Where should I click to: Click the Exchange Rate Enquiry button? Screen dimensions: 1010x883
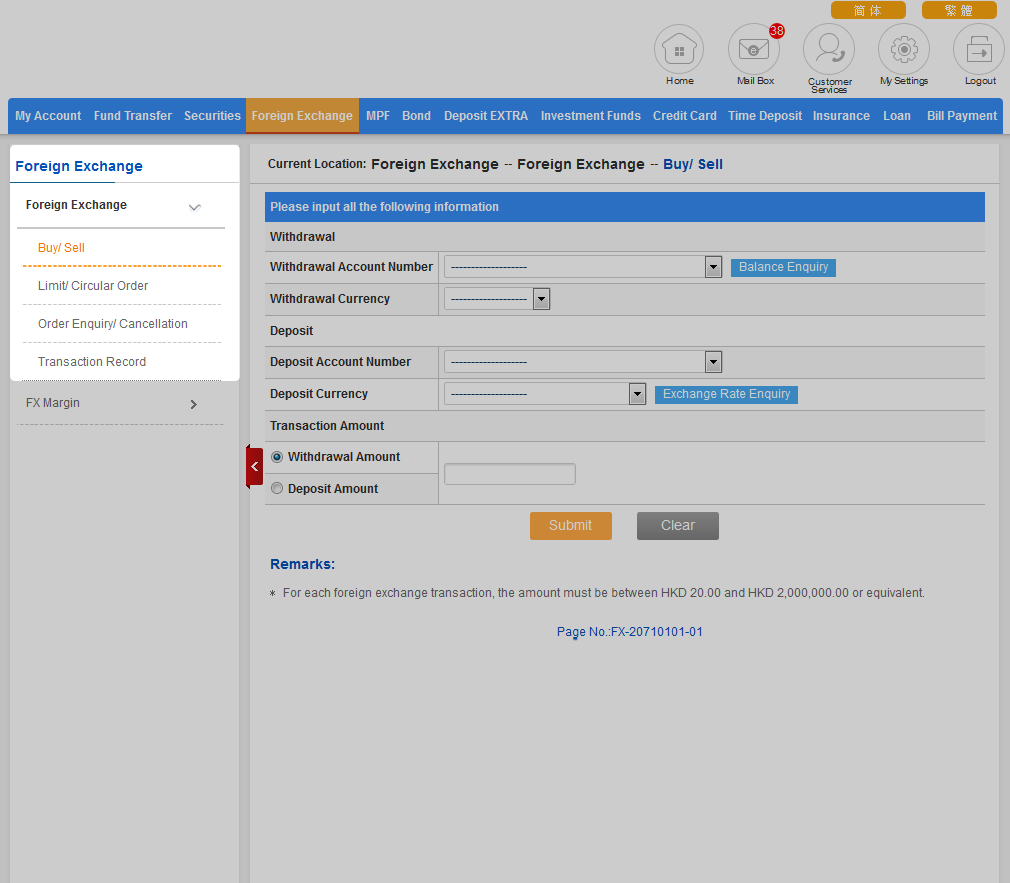[x=726, y=394]
